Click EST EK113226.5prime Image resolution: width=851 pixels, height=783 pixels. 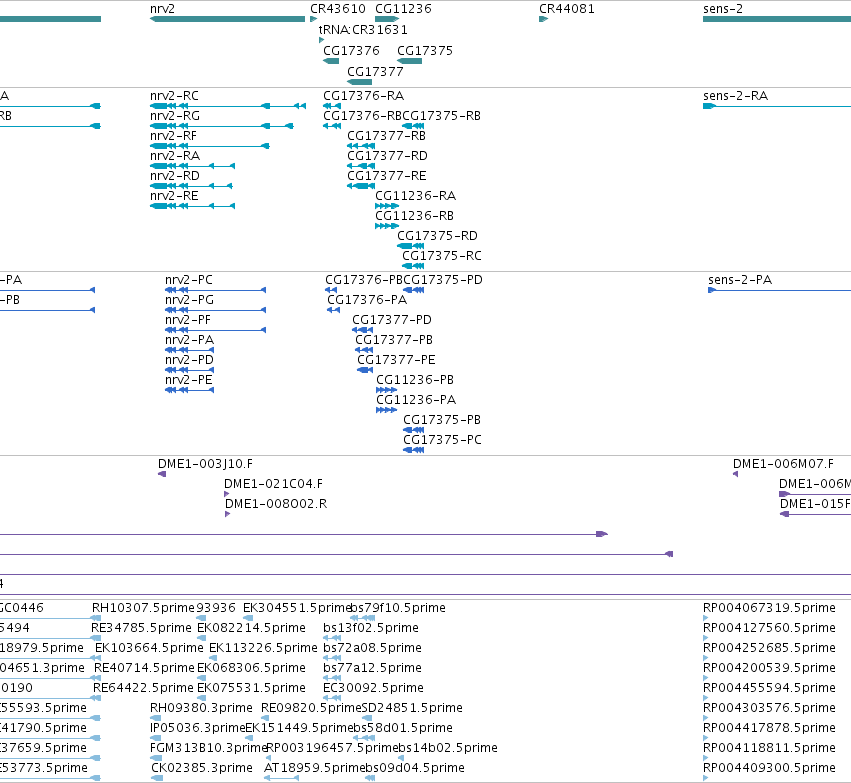pyautogui.click(x=263, y=648)
